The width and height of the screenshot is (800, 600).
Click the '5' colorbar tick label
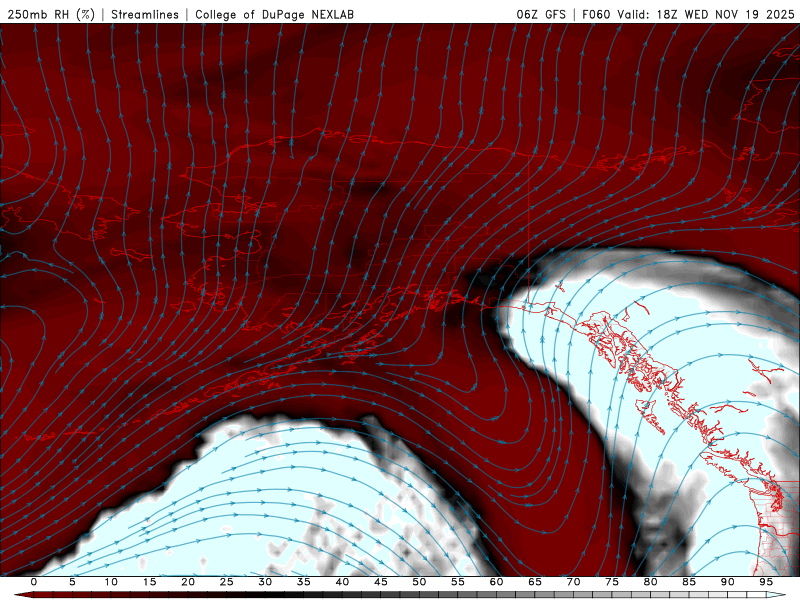coord(72,582)
